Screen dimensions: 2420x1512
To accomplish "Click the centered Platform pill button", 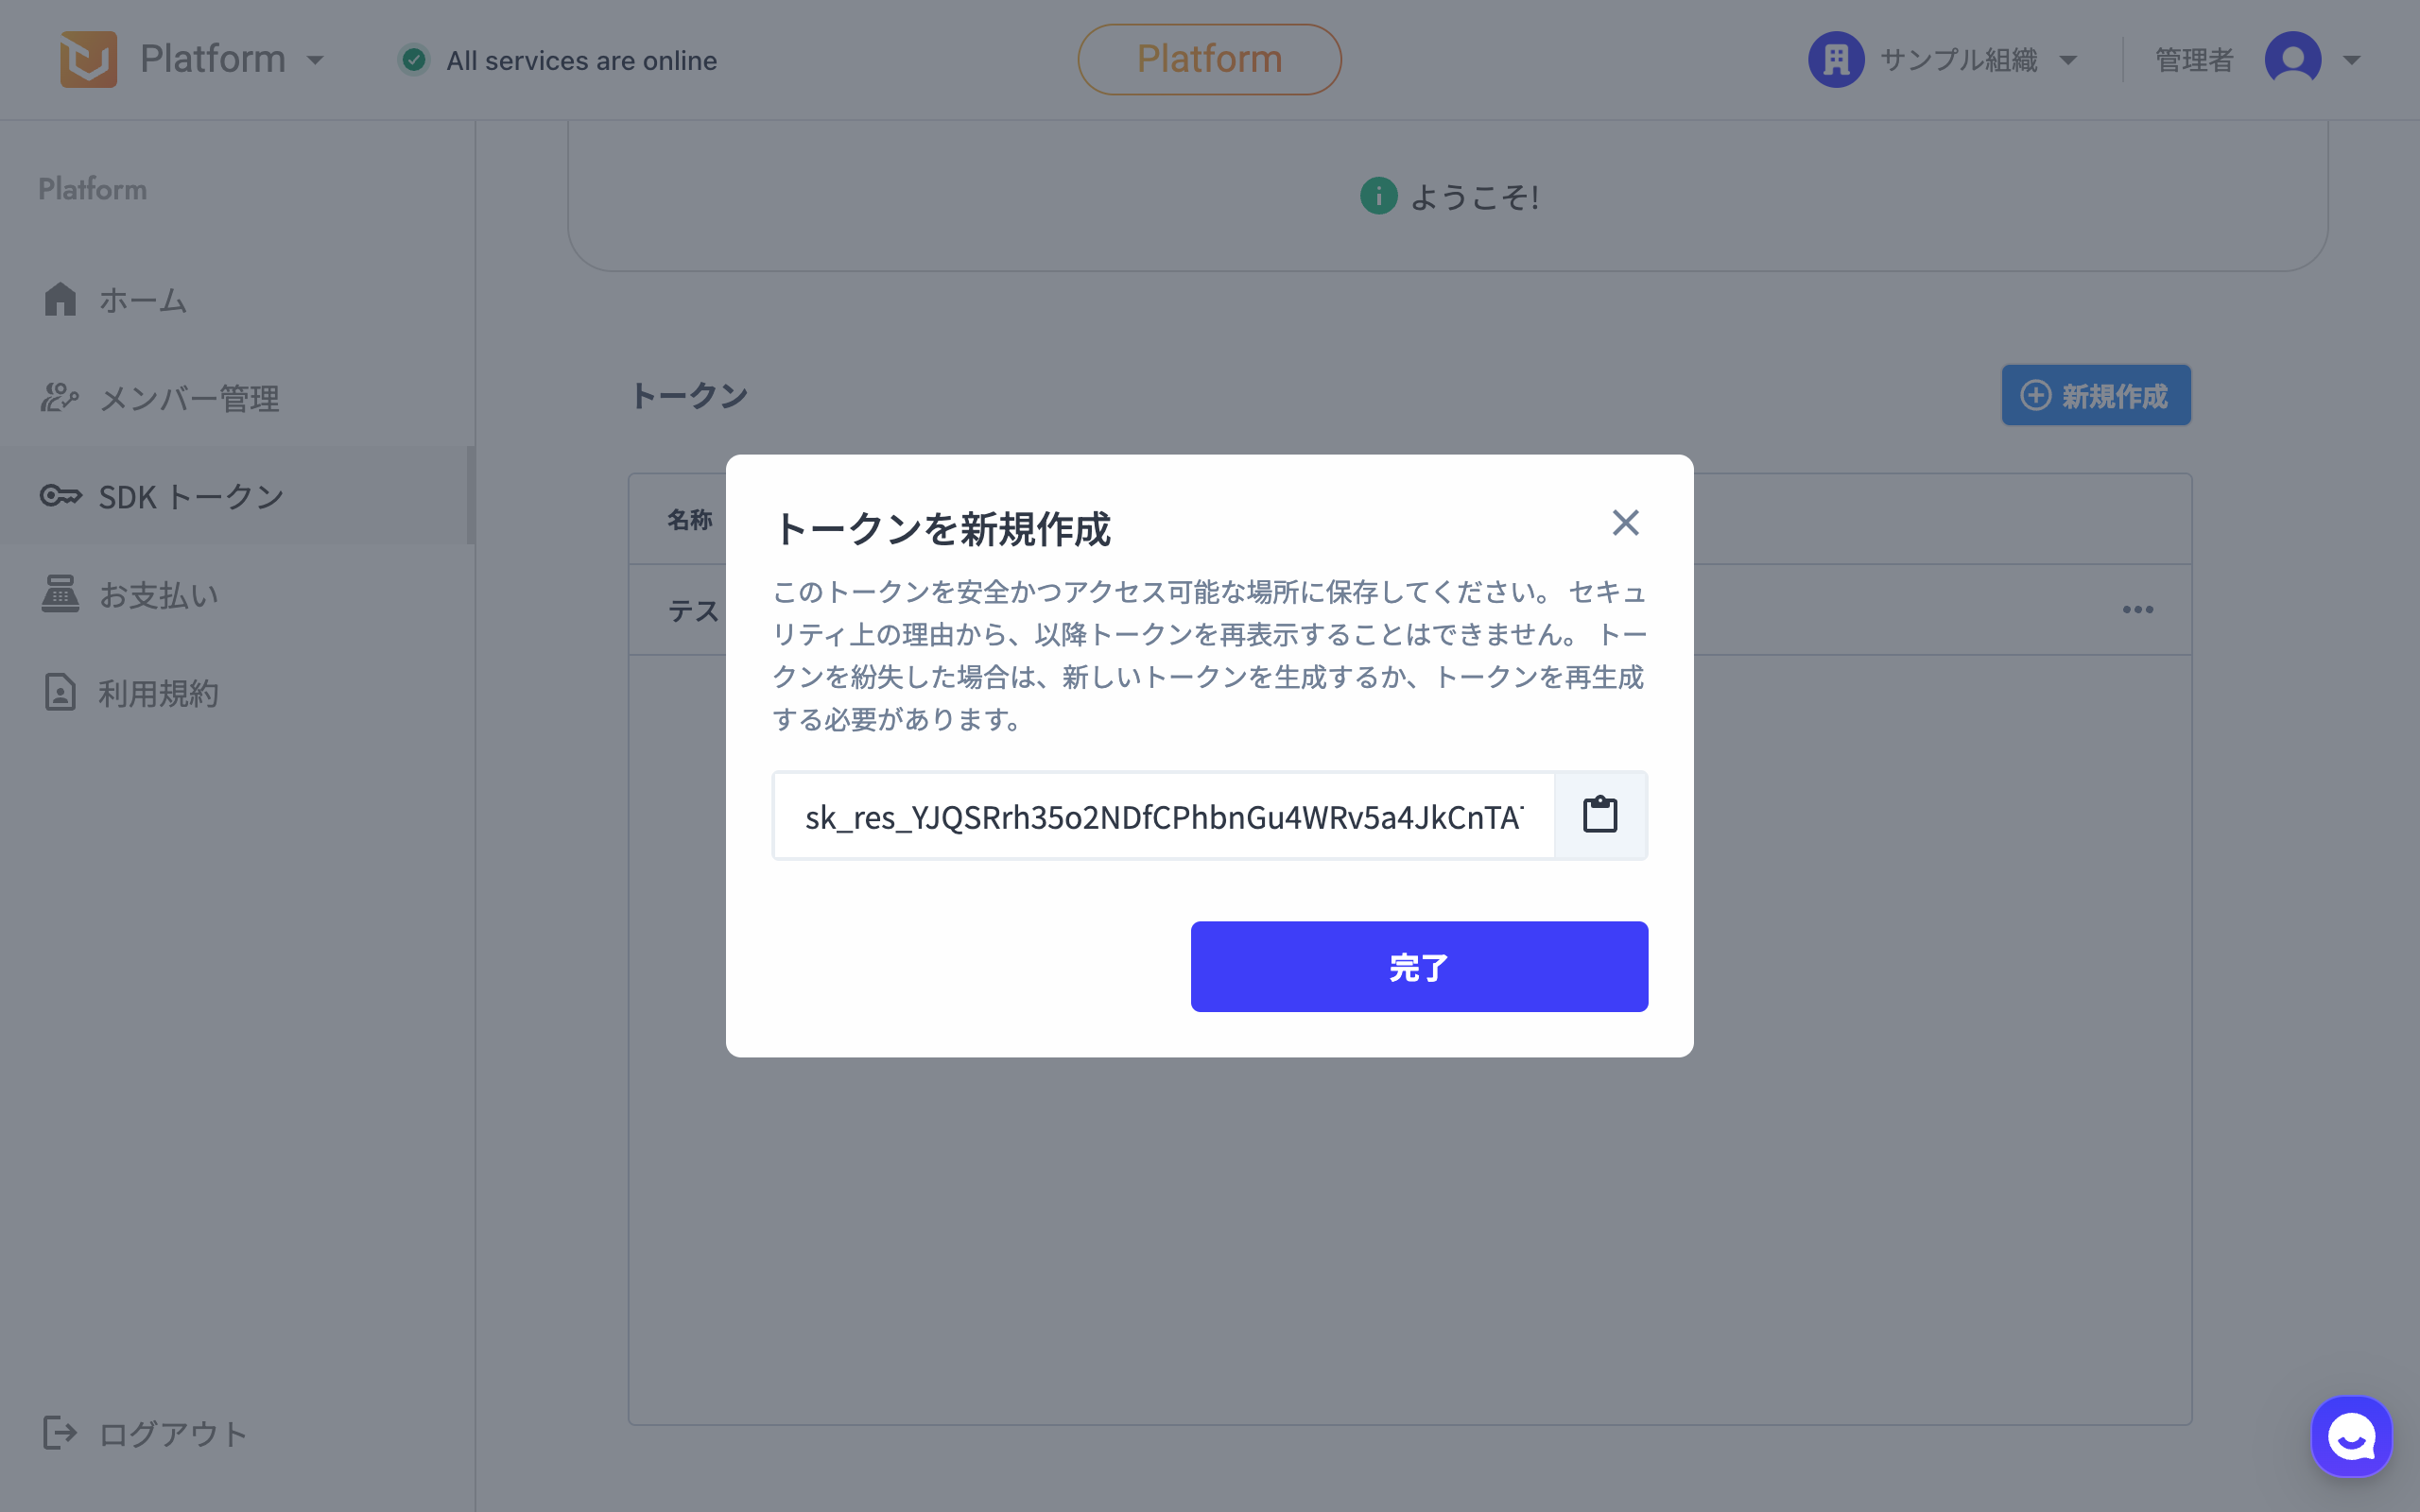I will (x=1209, y=59).
